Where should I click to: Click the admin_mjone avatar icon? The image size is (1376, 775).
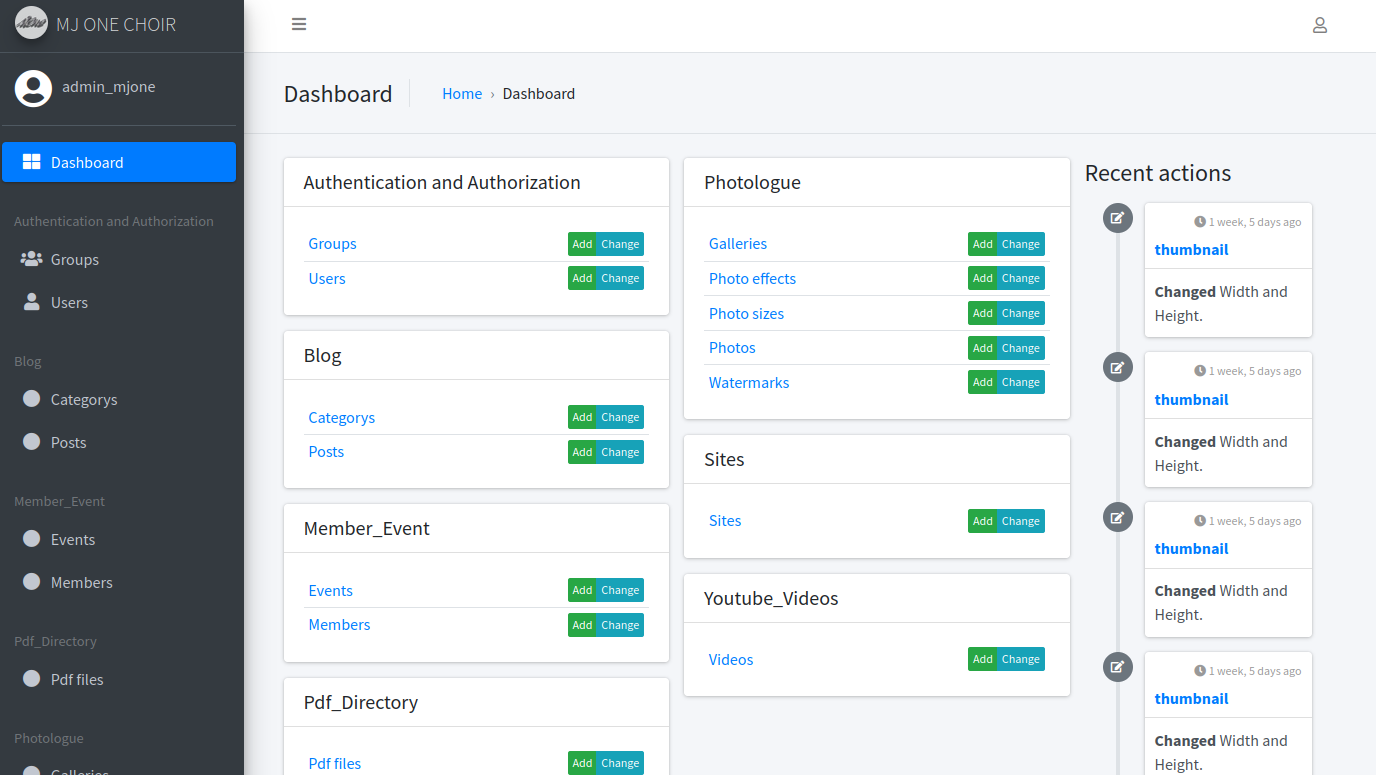tap(33, 88)
